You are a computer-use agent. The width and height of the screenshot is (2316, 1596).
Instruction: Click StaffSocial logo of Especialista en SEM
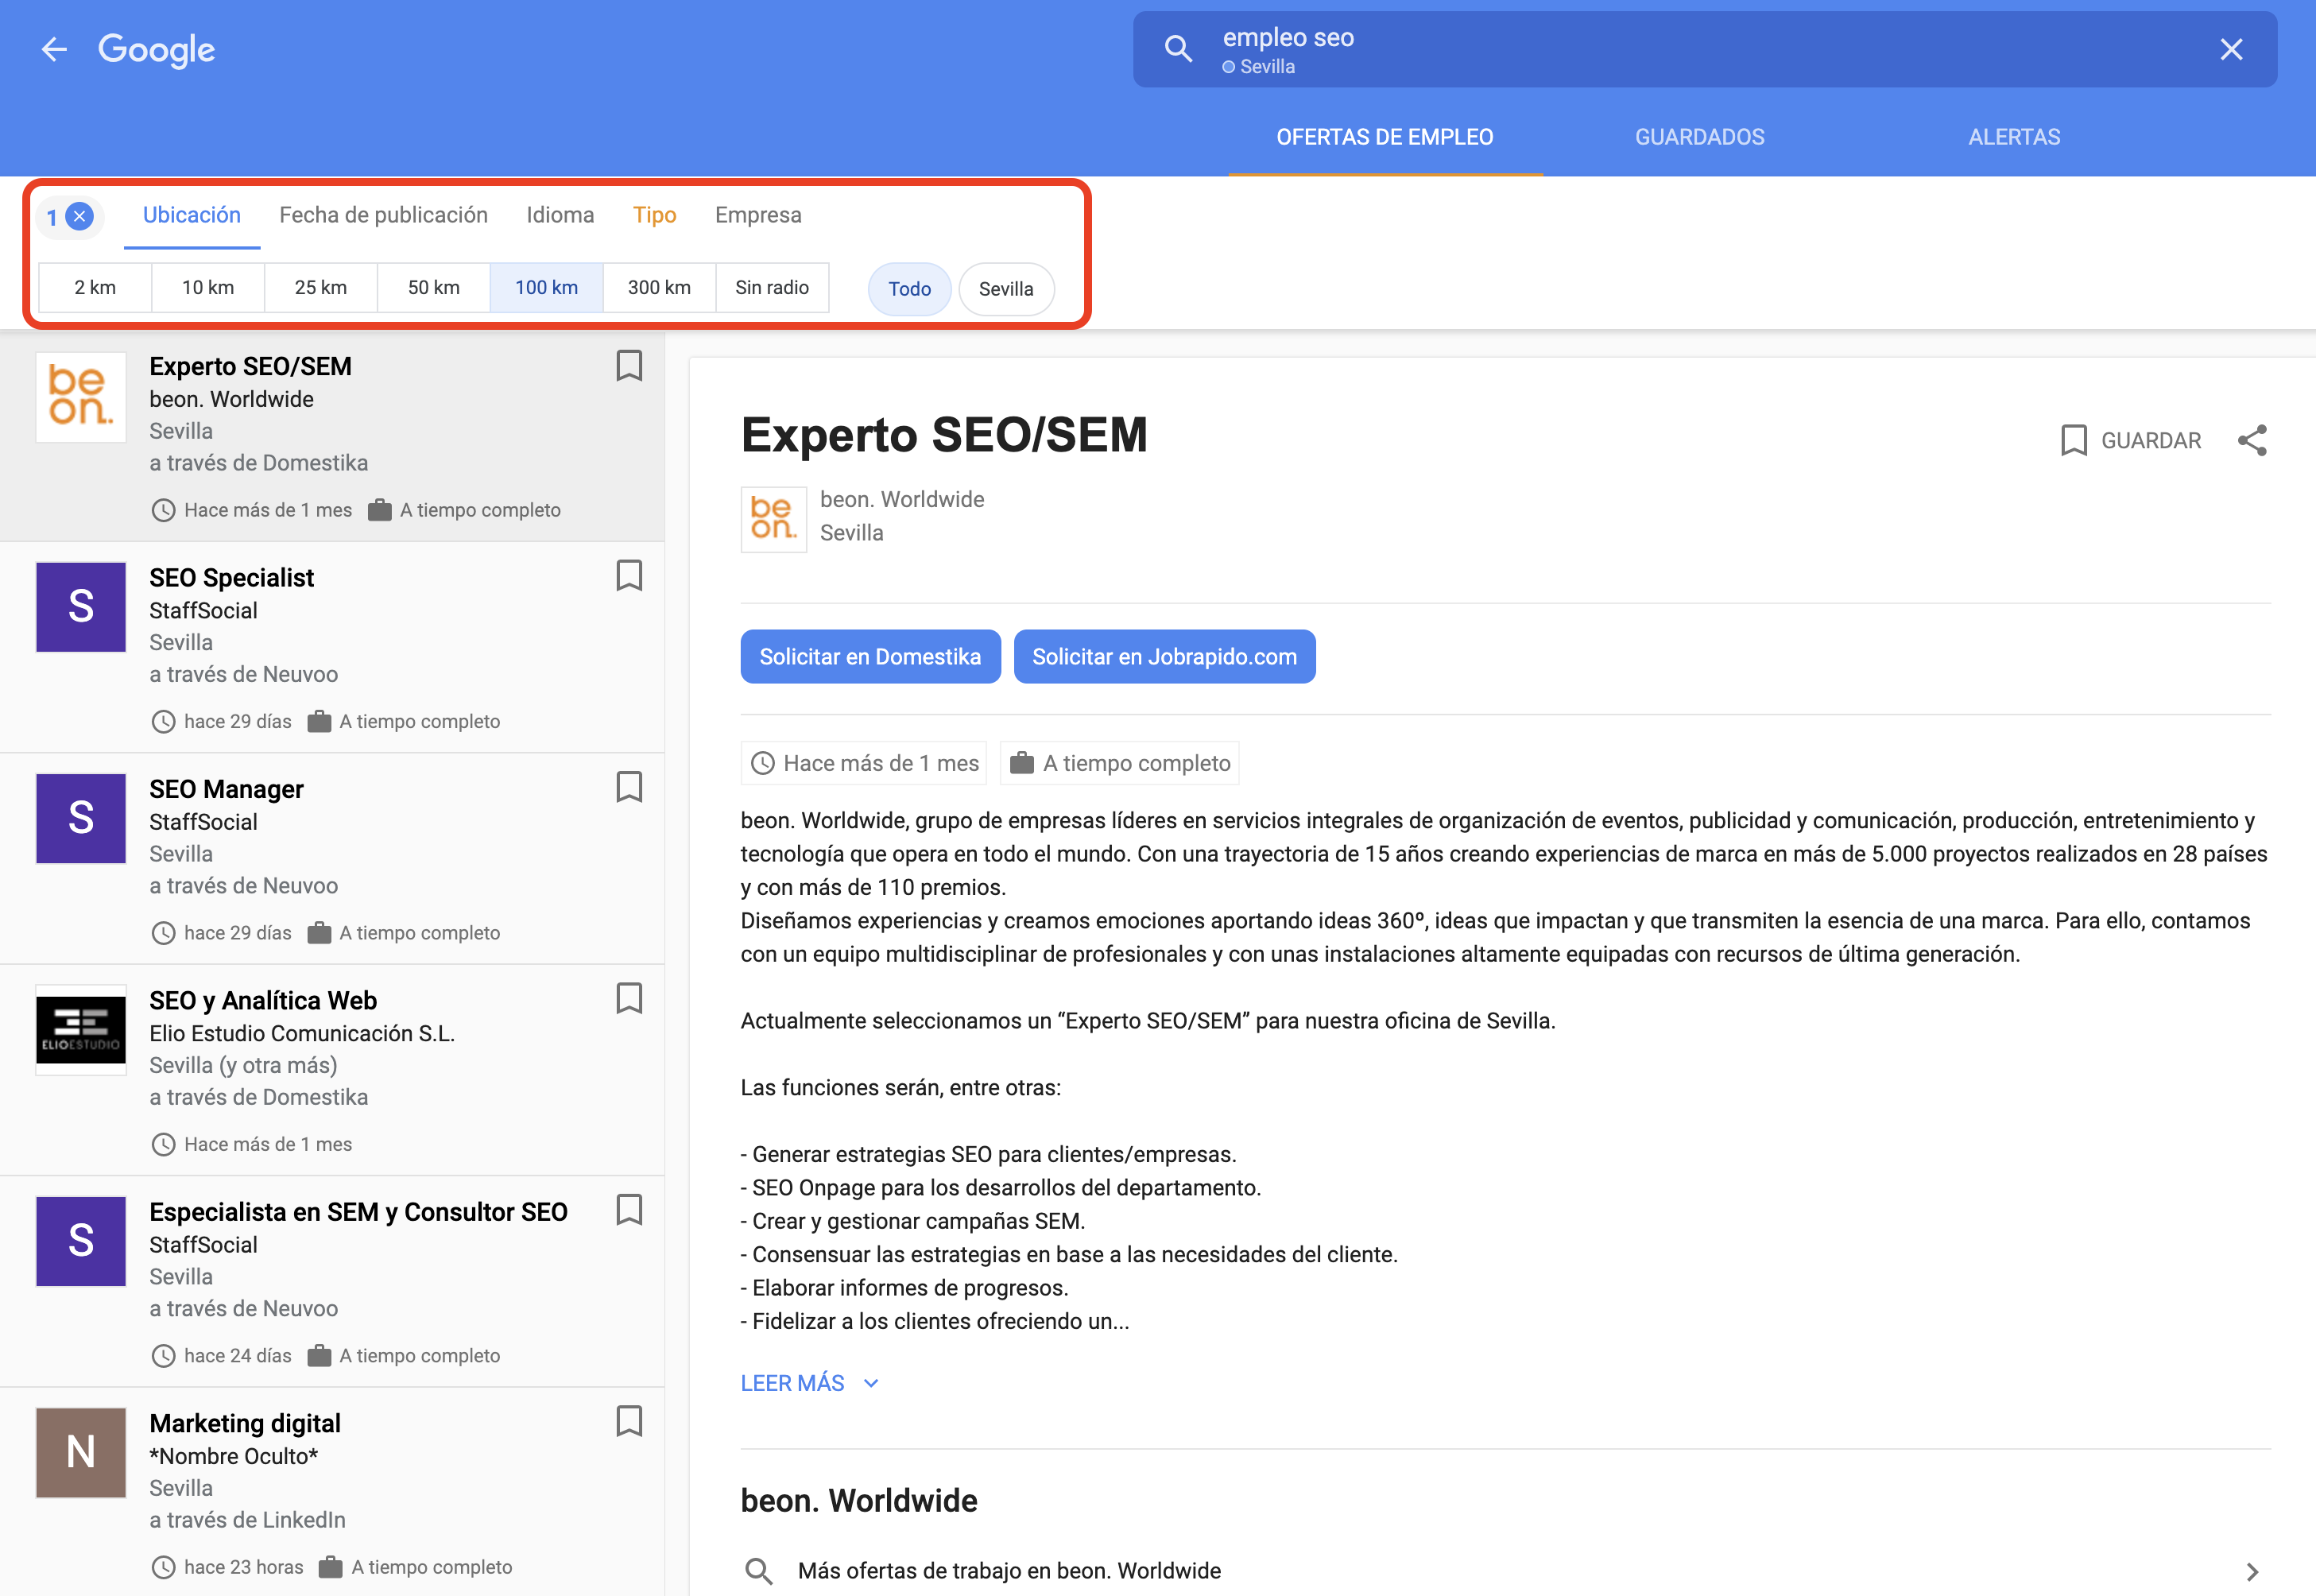(x=81, y=1241)
